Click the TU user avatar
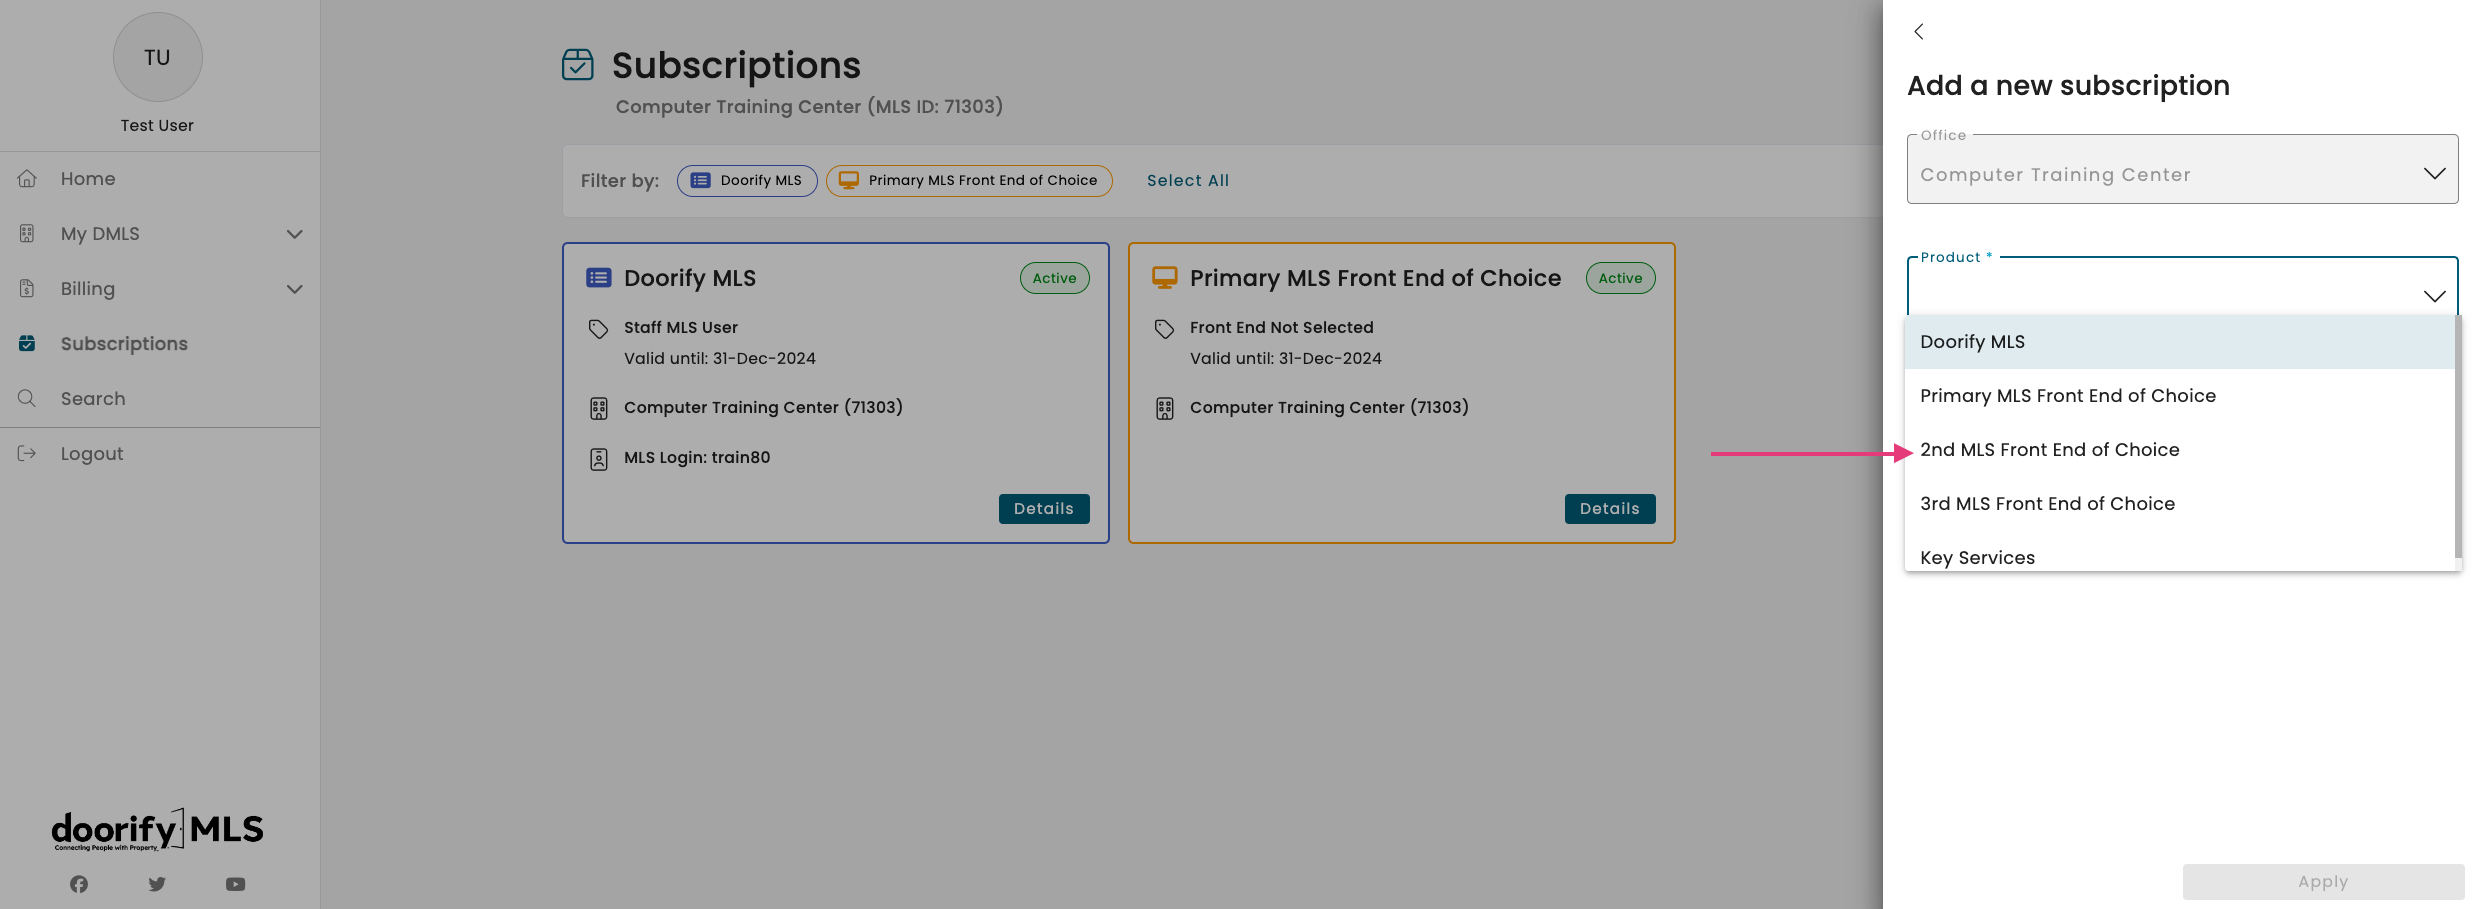 click(157, 57)
